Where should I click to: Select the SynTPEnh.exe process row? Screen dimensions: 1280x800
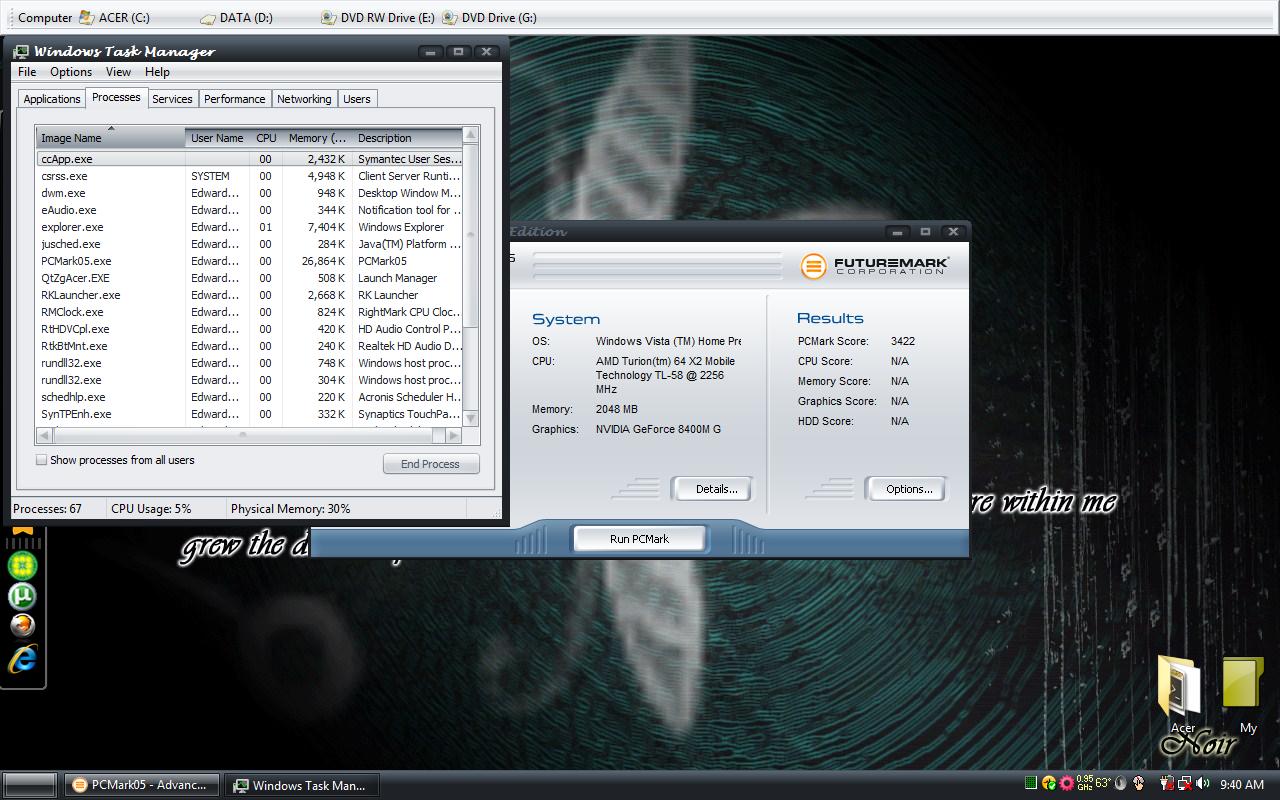point(250,414)
